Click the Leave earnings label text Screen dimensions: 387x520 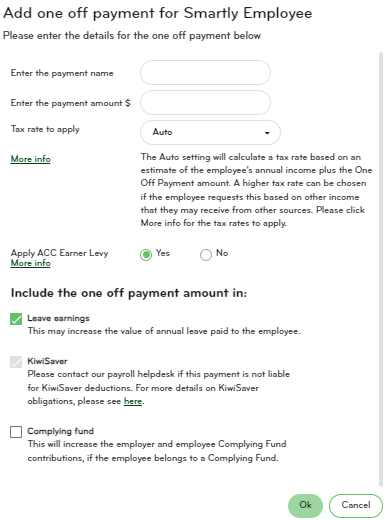click(58, 318)
